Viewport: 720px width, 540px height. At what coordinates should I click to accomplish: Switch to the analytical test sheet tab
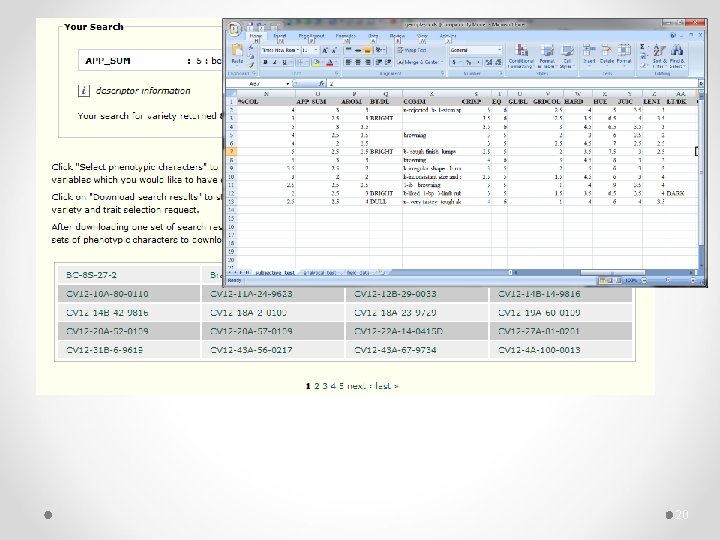[319, 273]
